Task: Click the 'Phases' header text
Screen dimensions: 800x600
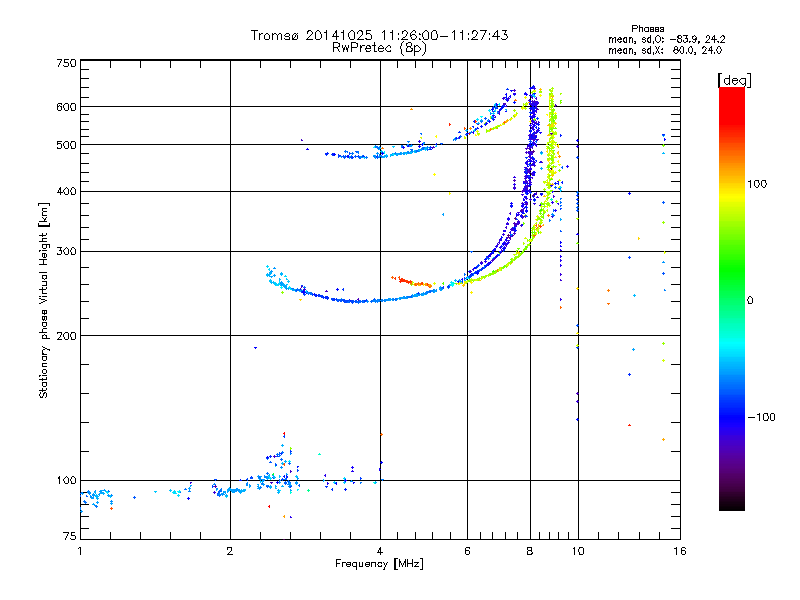Action: pyautogui.click(x=647, y=29)
